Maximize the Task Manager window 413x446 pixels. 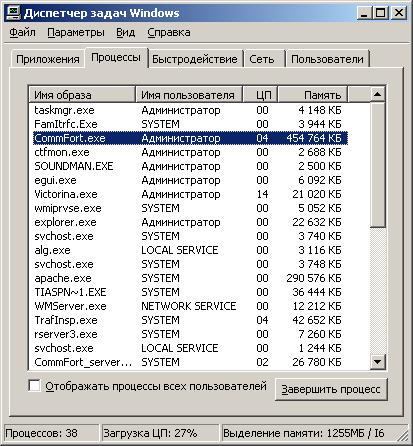pos(381,13)
